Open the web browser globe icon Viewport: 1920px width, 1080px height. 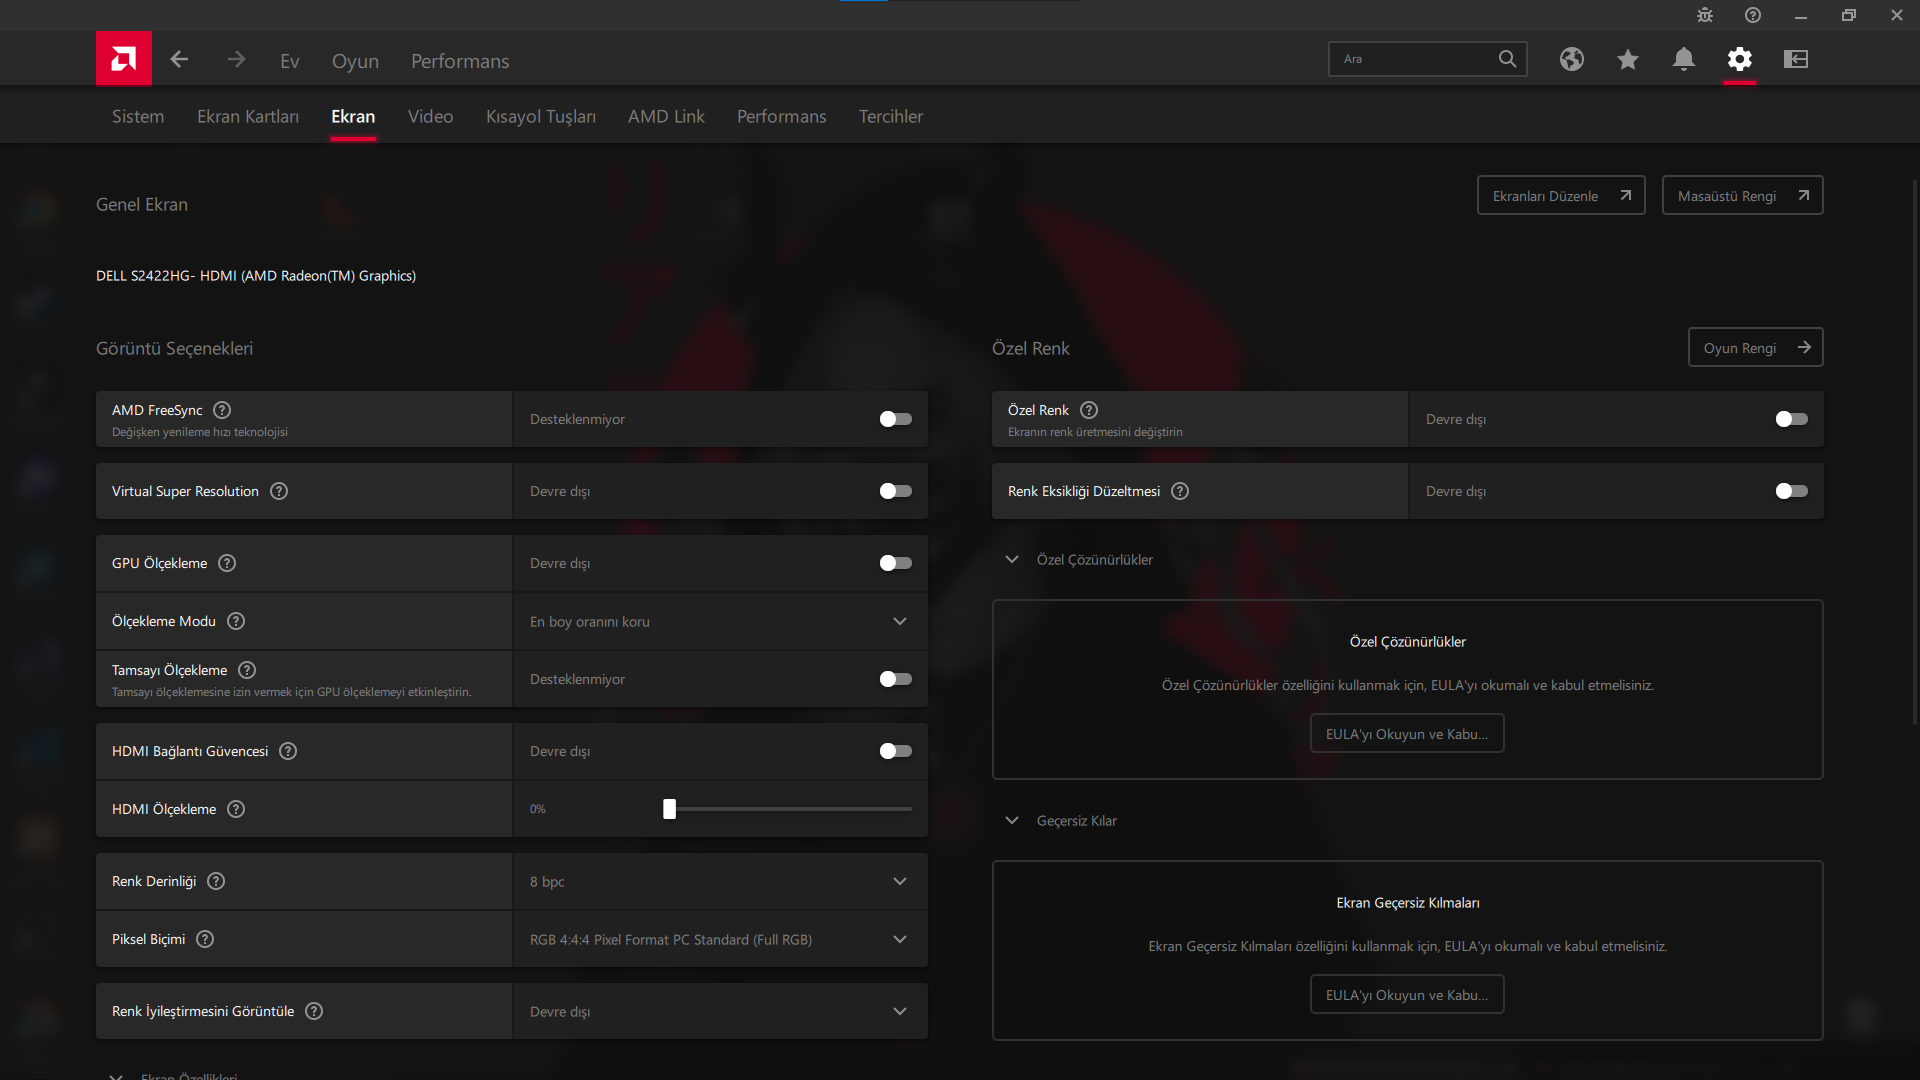pyautogui.click(x=1571, y=60)
